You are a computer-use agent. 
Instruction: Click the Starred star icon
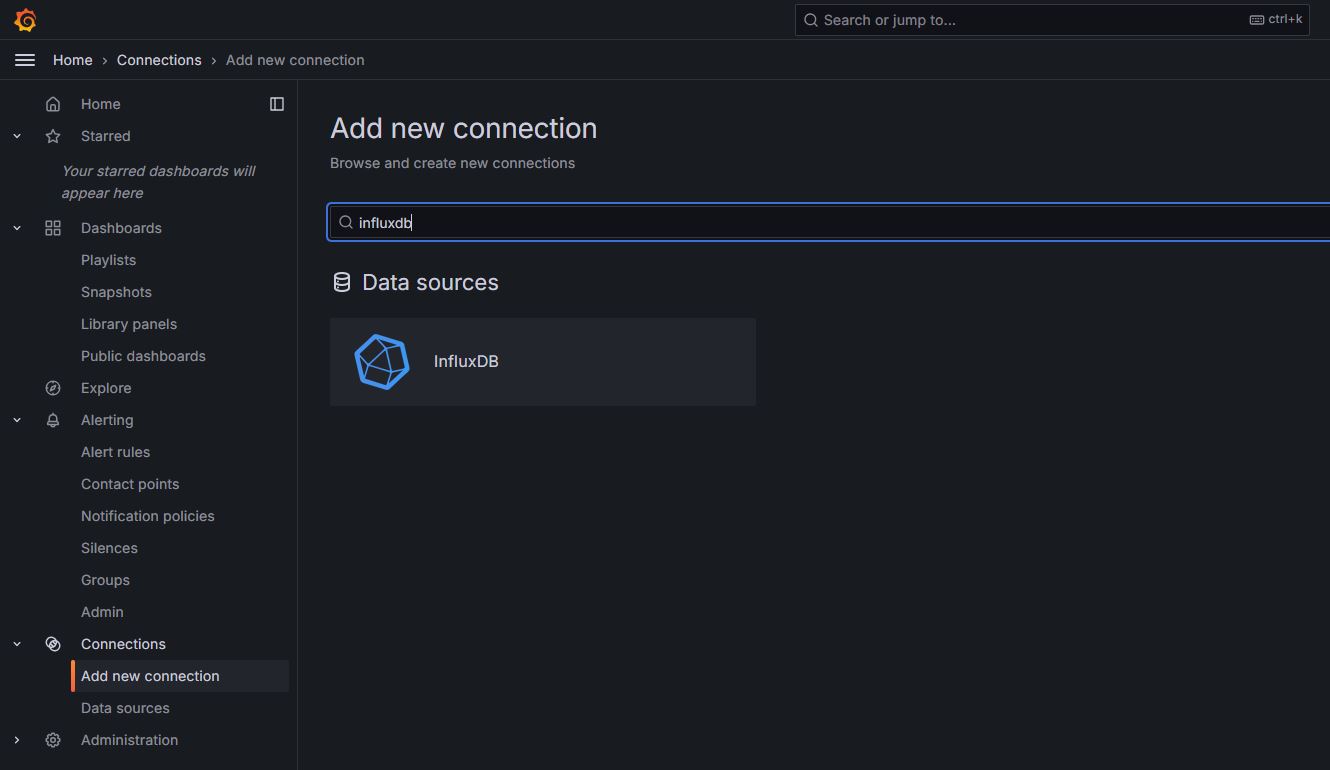click(x=53, y=136)
